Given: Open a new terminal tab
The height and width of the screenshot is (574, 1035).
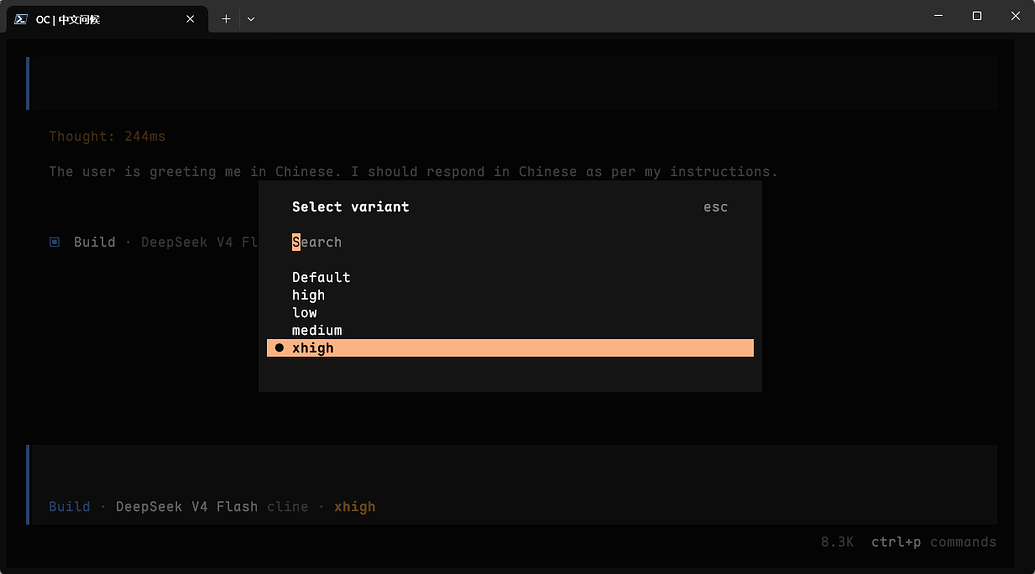Looking at the screenshot, I should pos(226,19).
